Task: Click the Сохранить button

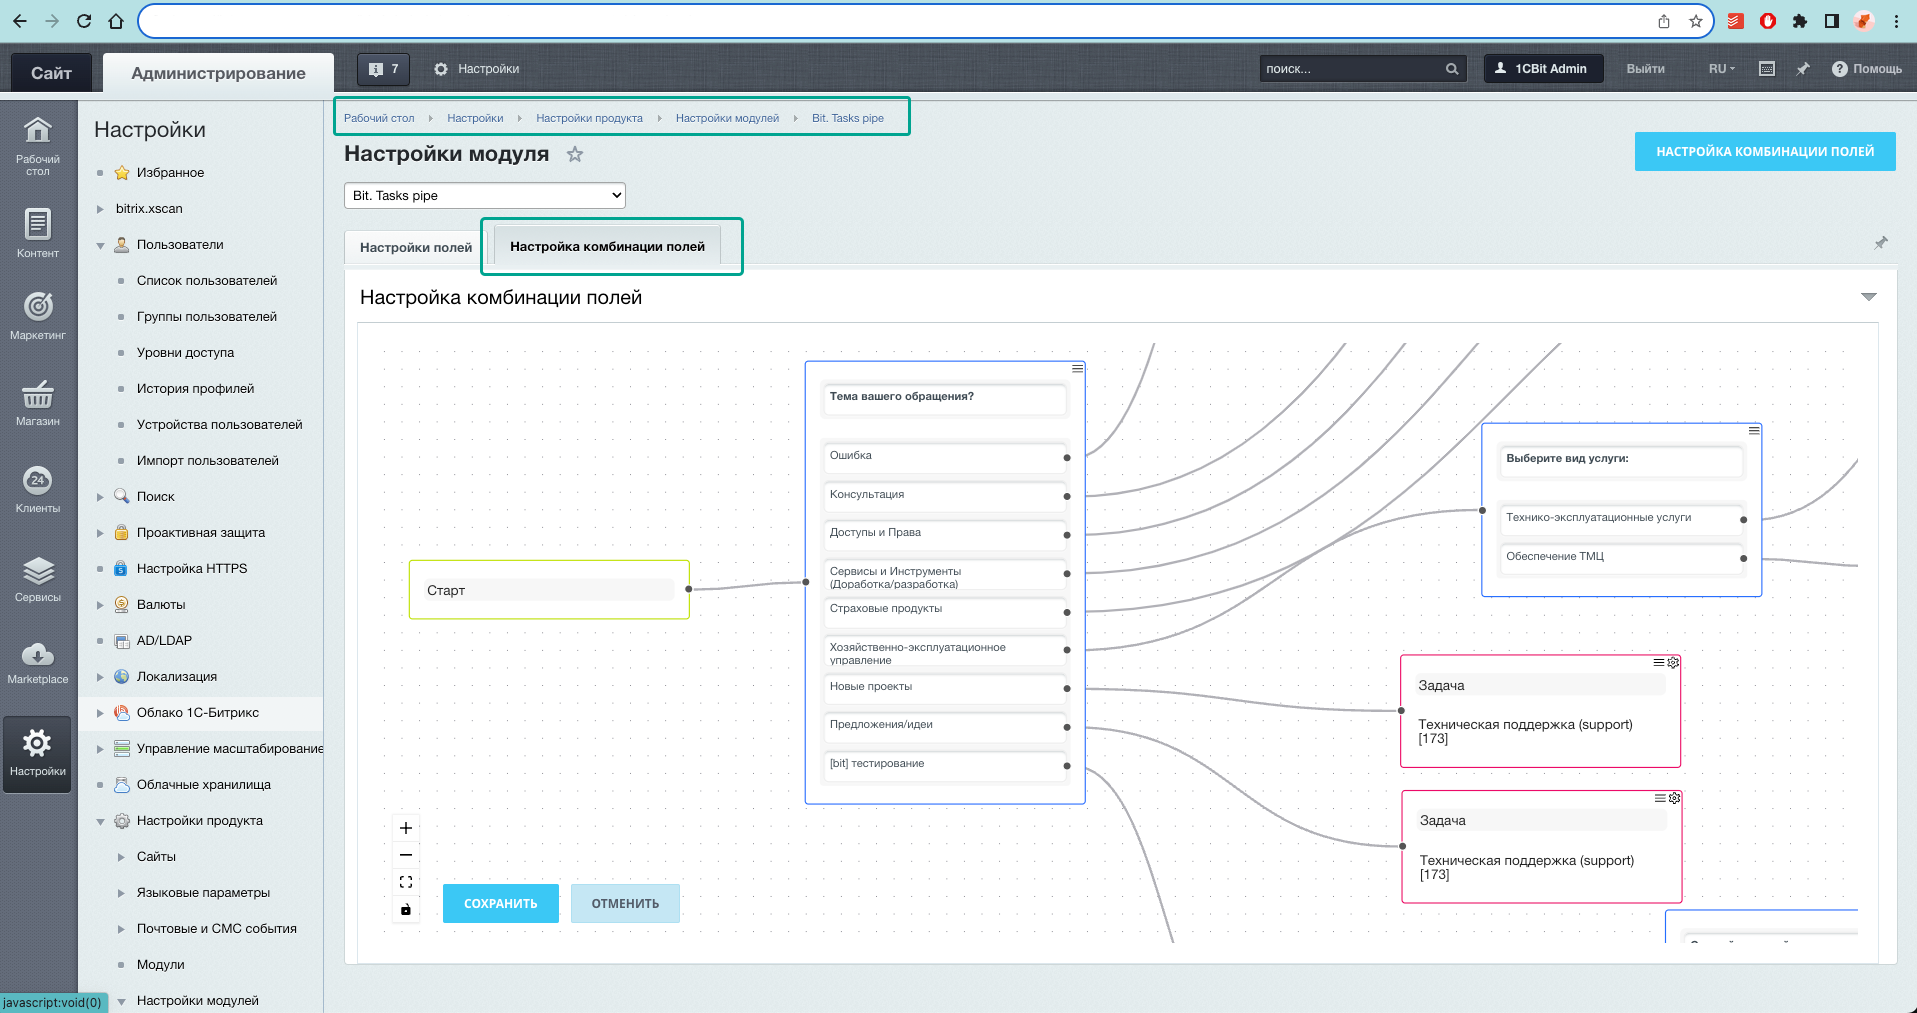Action: coord(501,903)
